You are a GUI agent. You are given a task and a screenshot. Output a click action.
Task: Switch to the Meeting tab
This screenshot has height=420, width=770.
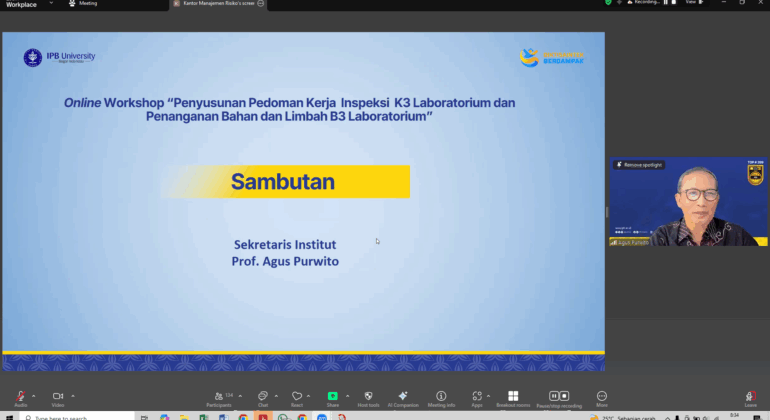pyautogui.click(x=83, y=3)
